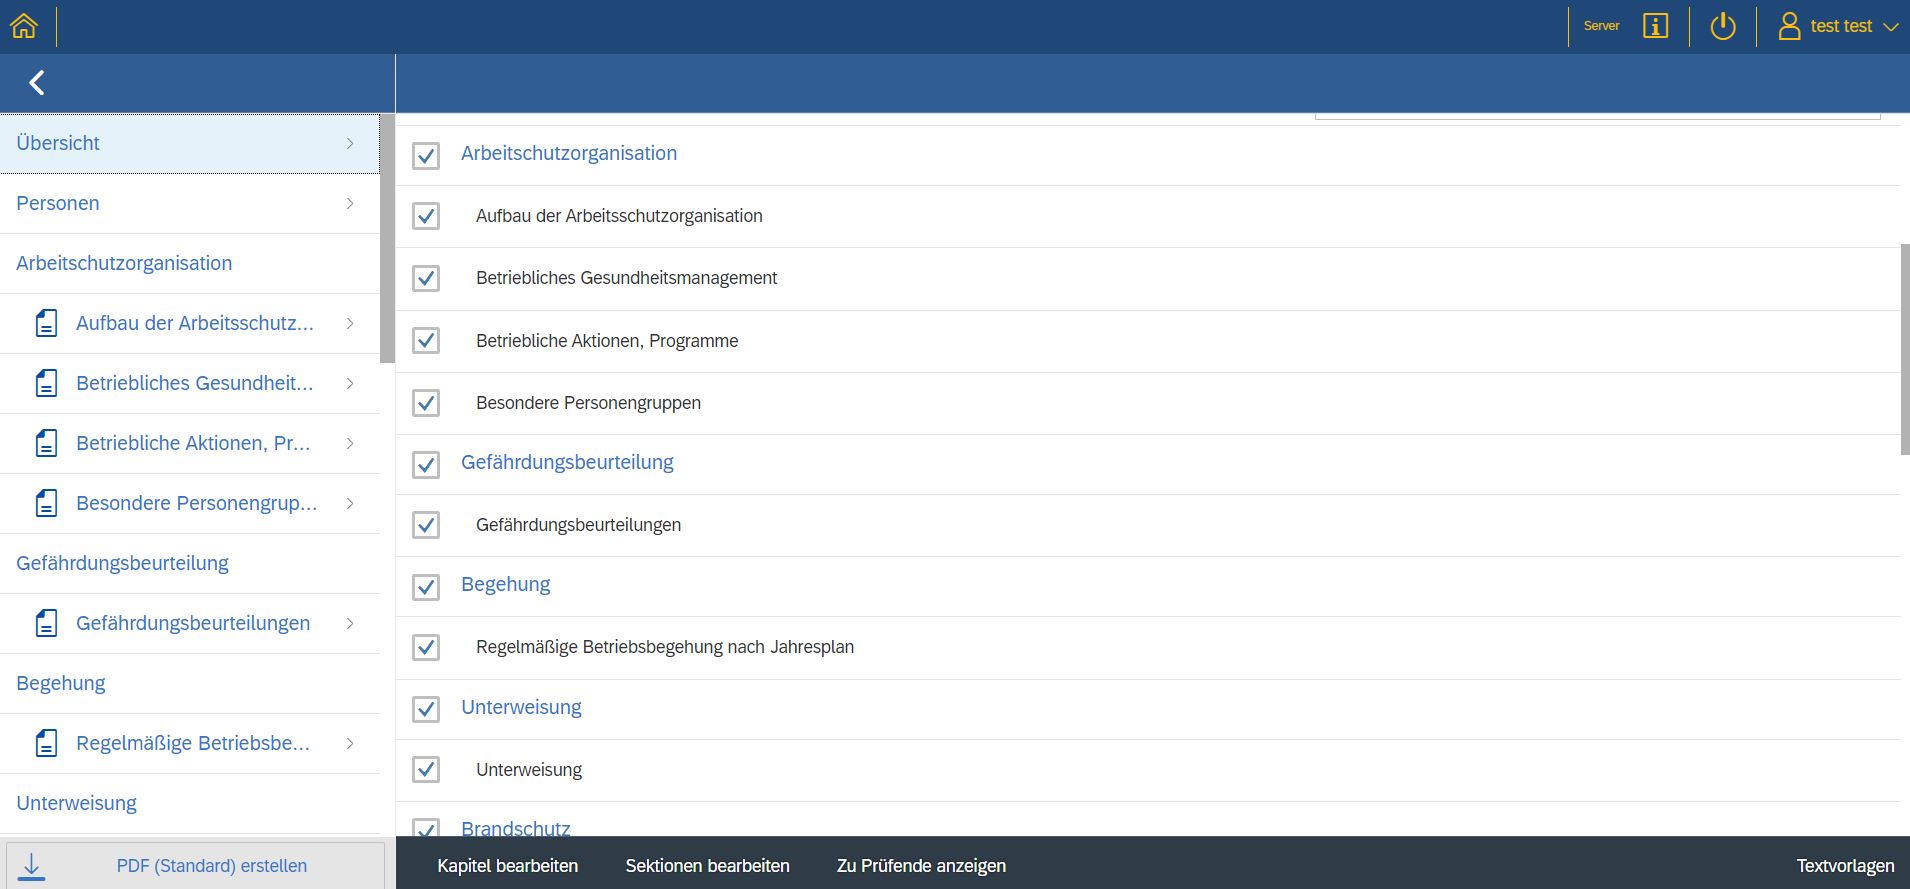Screen dimensions: 1910x889
Task: Toggle Betriebliches Gesundheitsmanagement checkbox
Action: point(426,278)
